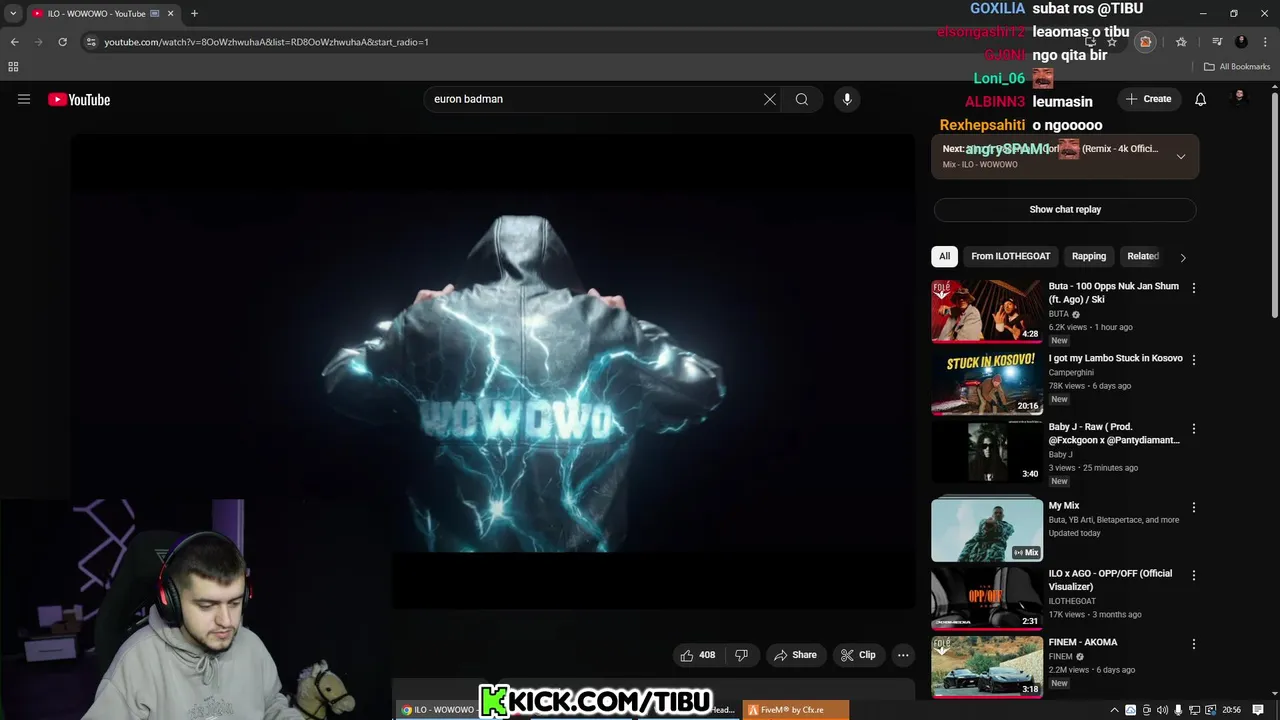Create a clip with the Clip button
1280x720 pixels.
[859, 655]
